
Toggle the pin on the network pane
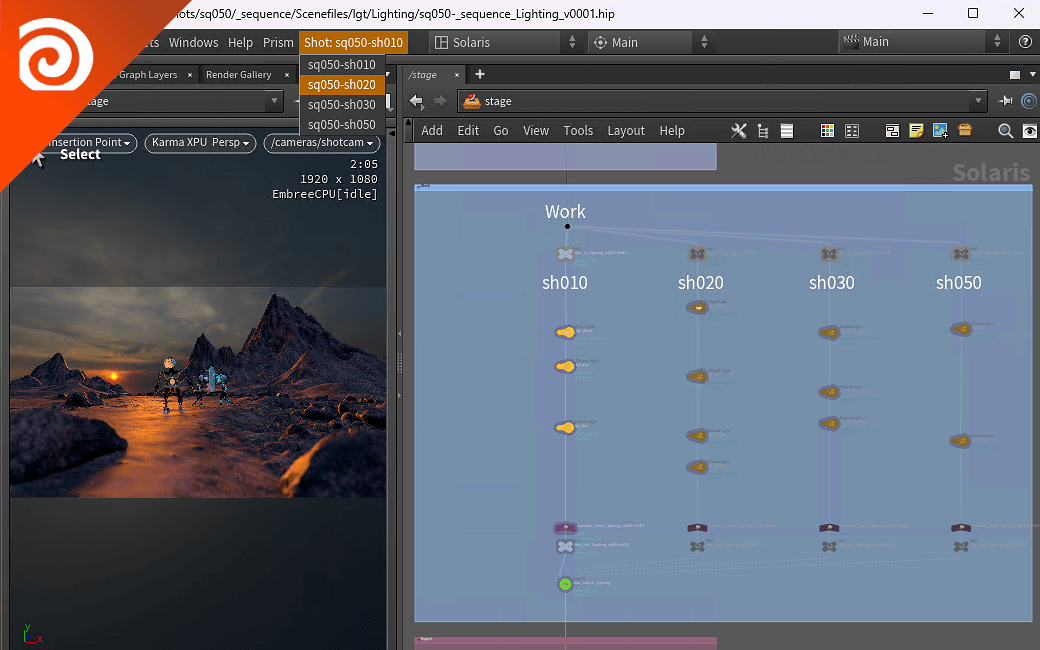click(x=1006, y=101)
